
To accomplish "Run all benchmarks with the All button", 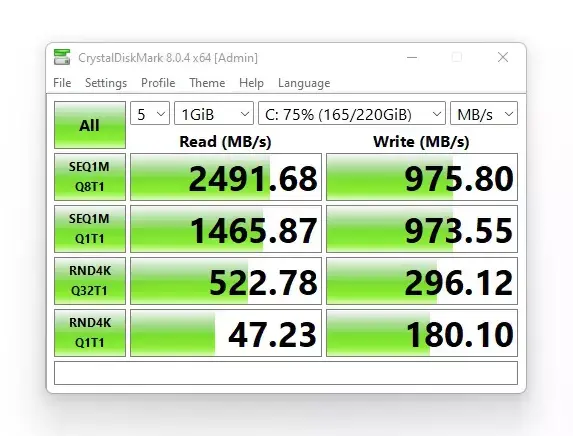I will pyautogui.click(x=90, y=125).
